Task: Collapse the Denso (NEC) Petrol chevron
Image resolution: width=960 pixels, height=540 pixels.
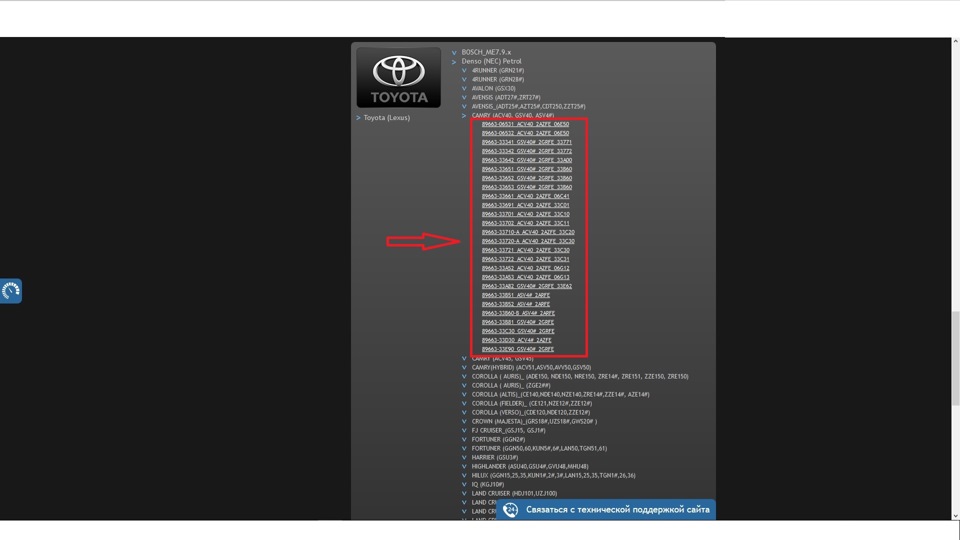Action: (x=454, y=62)
